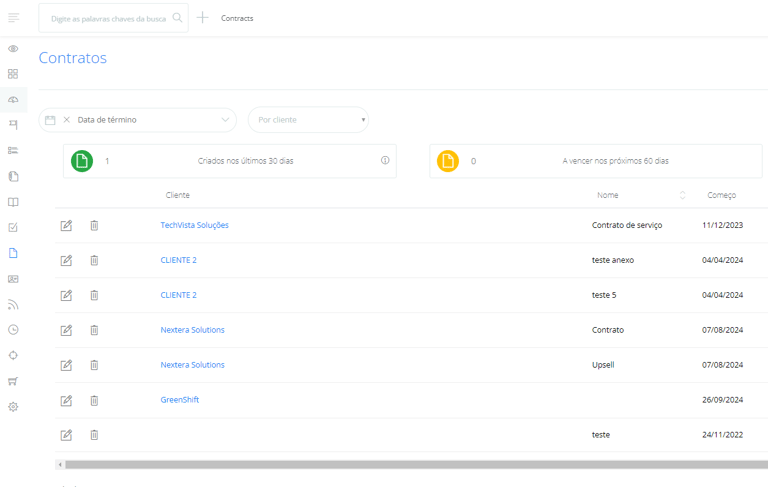
Task: Delete the contract dated 24/11/2022
Action: point(94,435)
